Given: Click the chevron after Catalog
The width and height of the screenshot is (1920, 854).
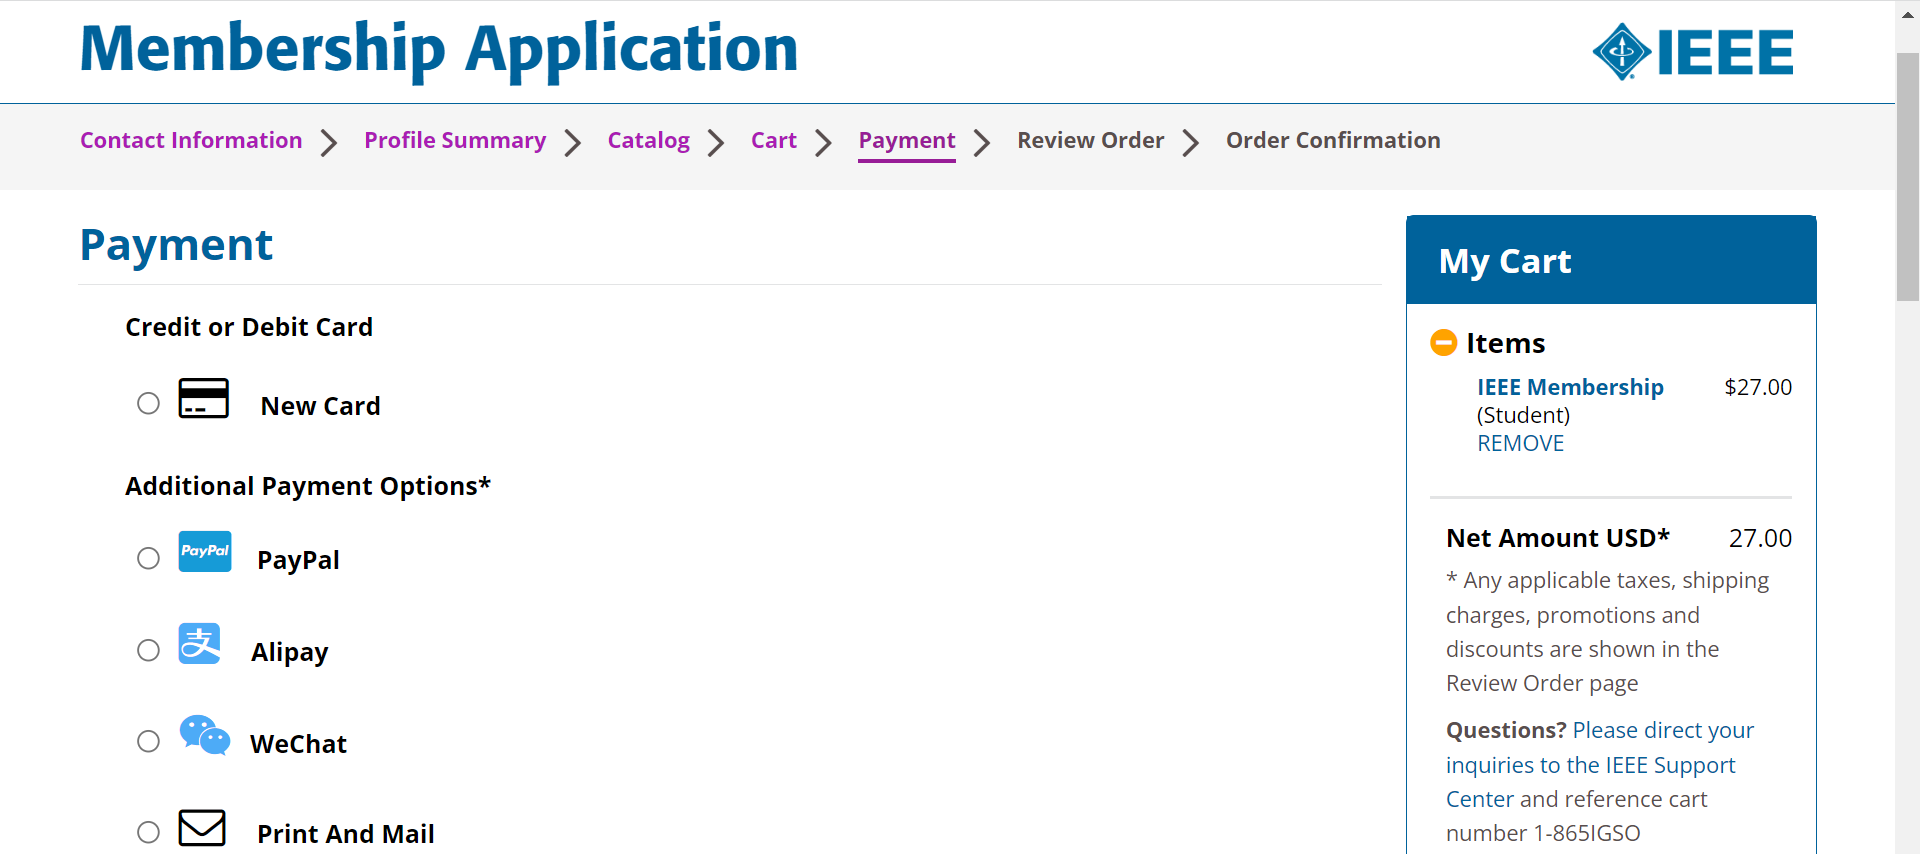Looking at the screenshot, I should 716,143.
